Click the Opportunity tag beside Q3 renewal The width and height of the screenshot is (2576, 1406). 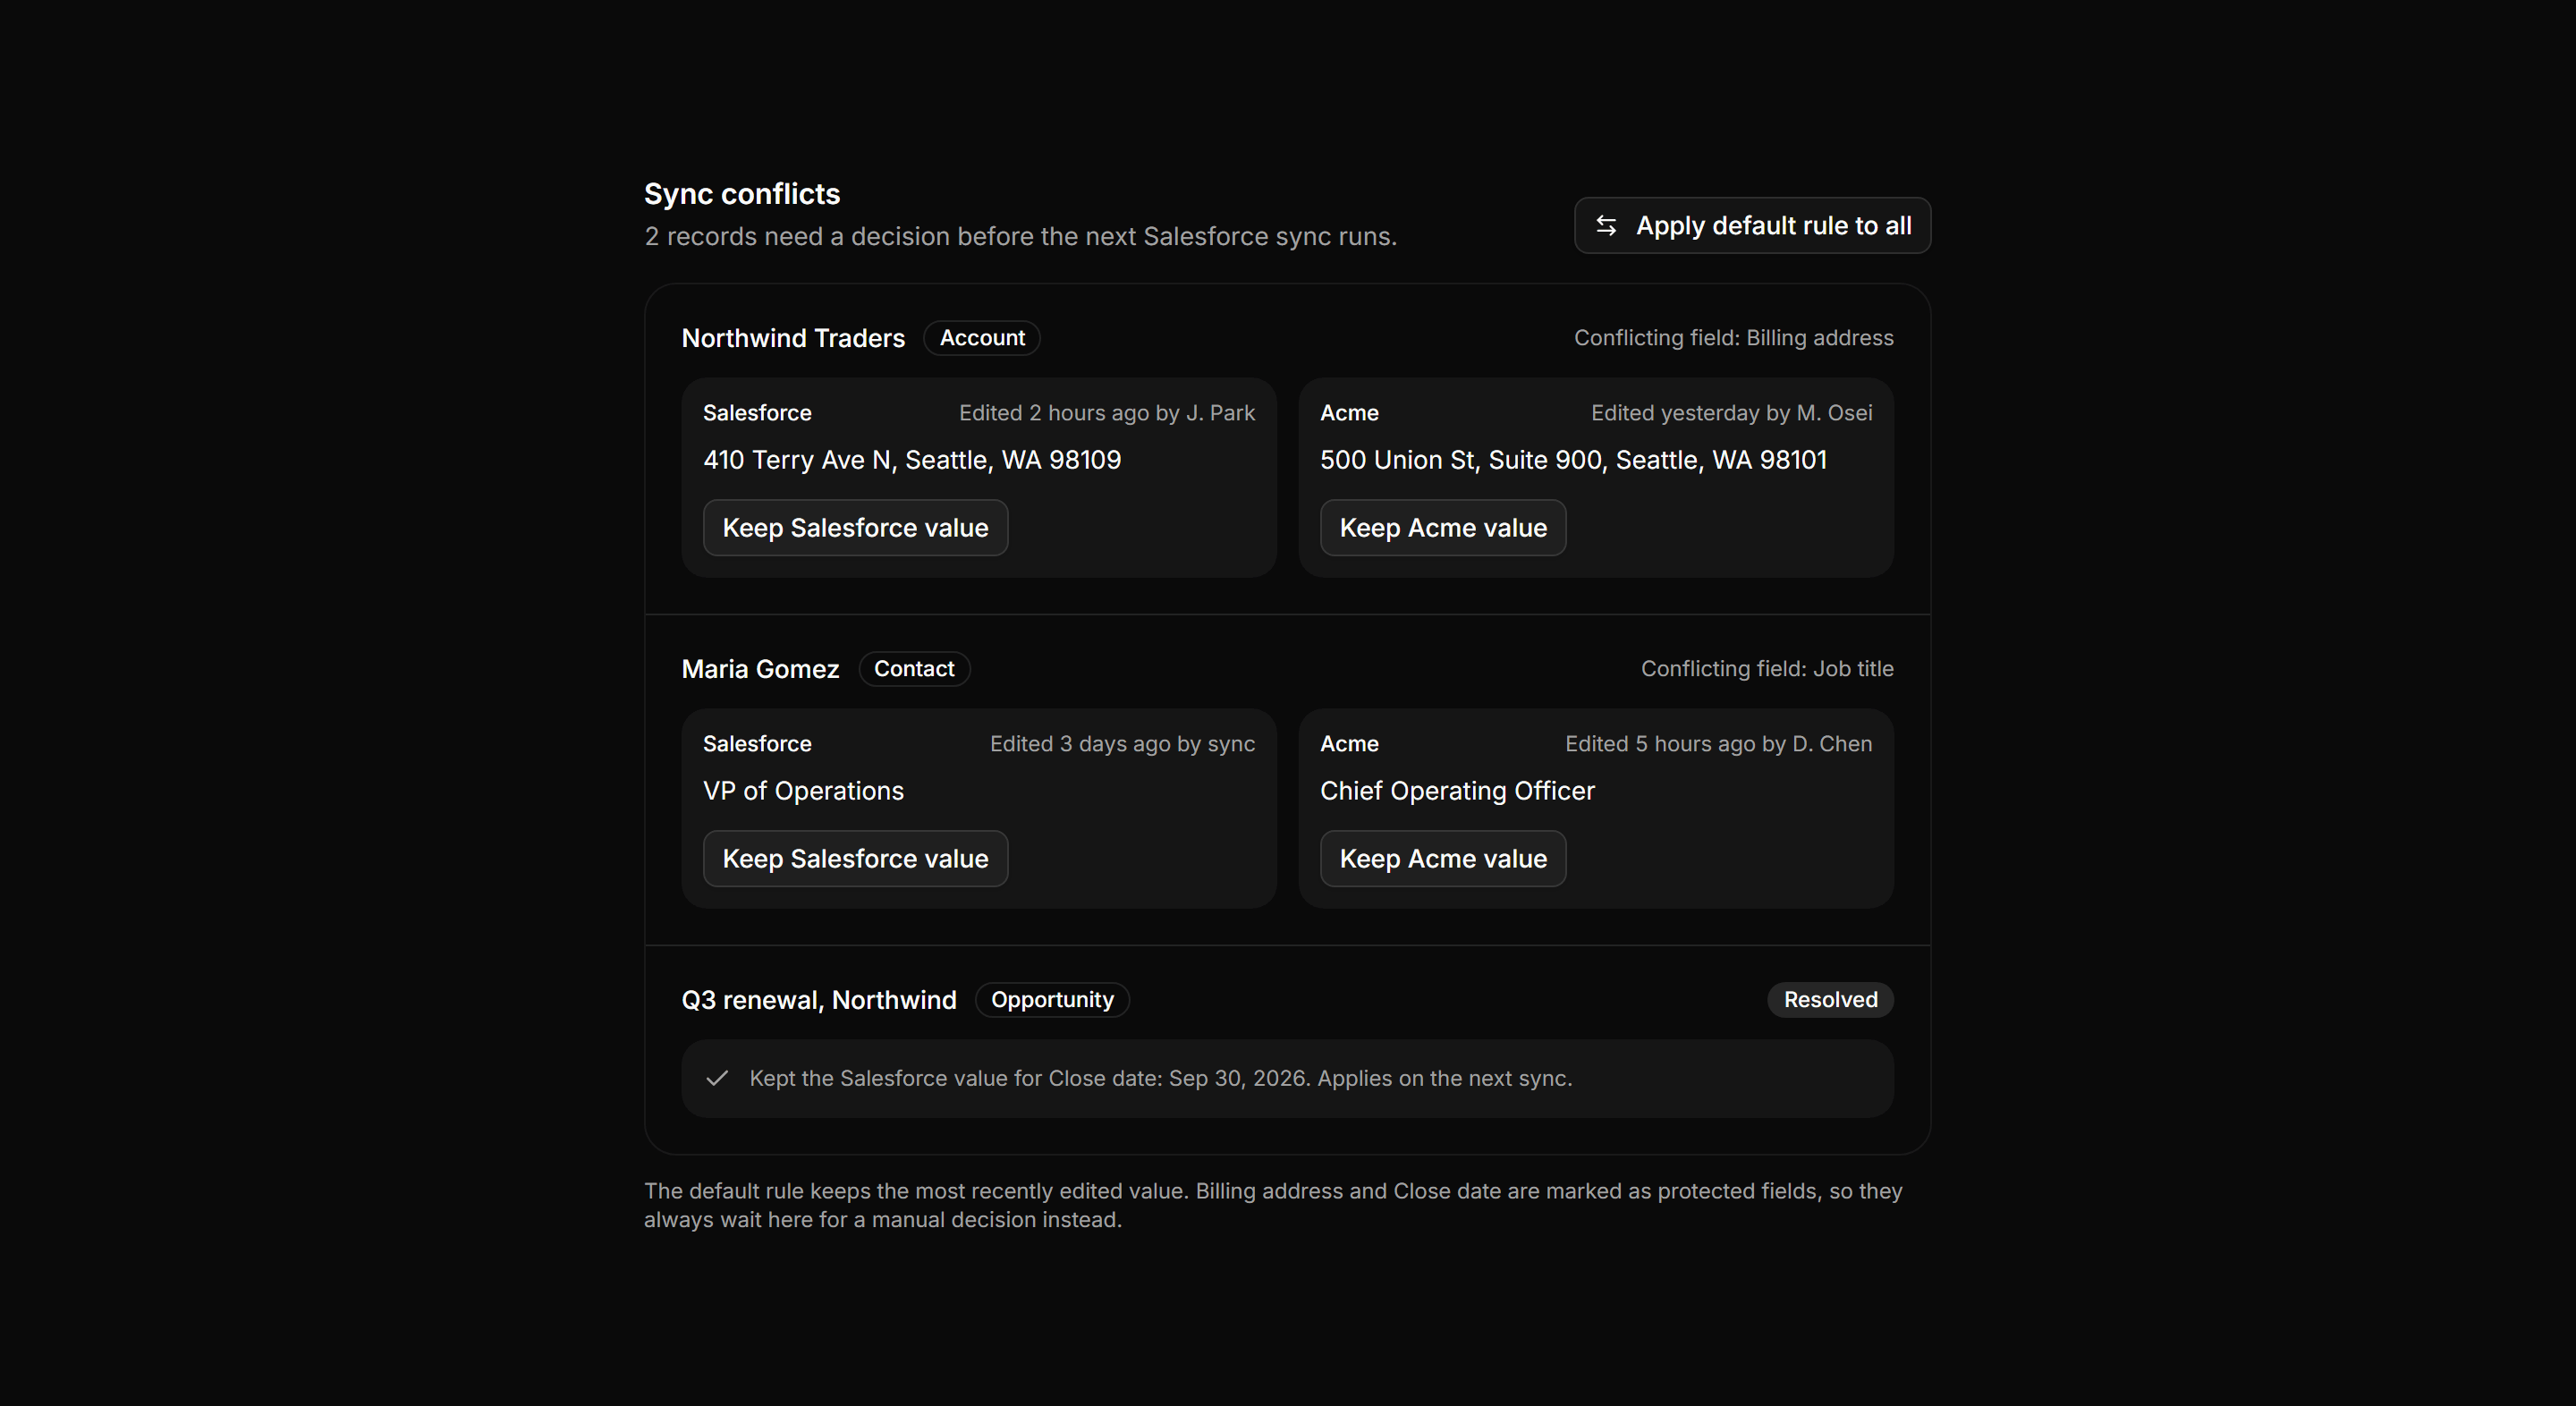(x=1052, y=1000)
